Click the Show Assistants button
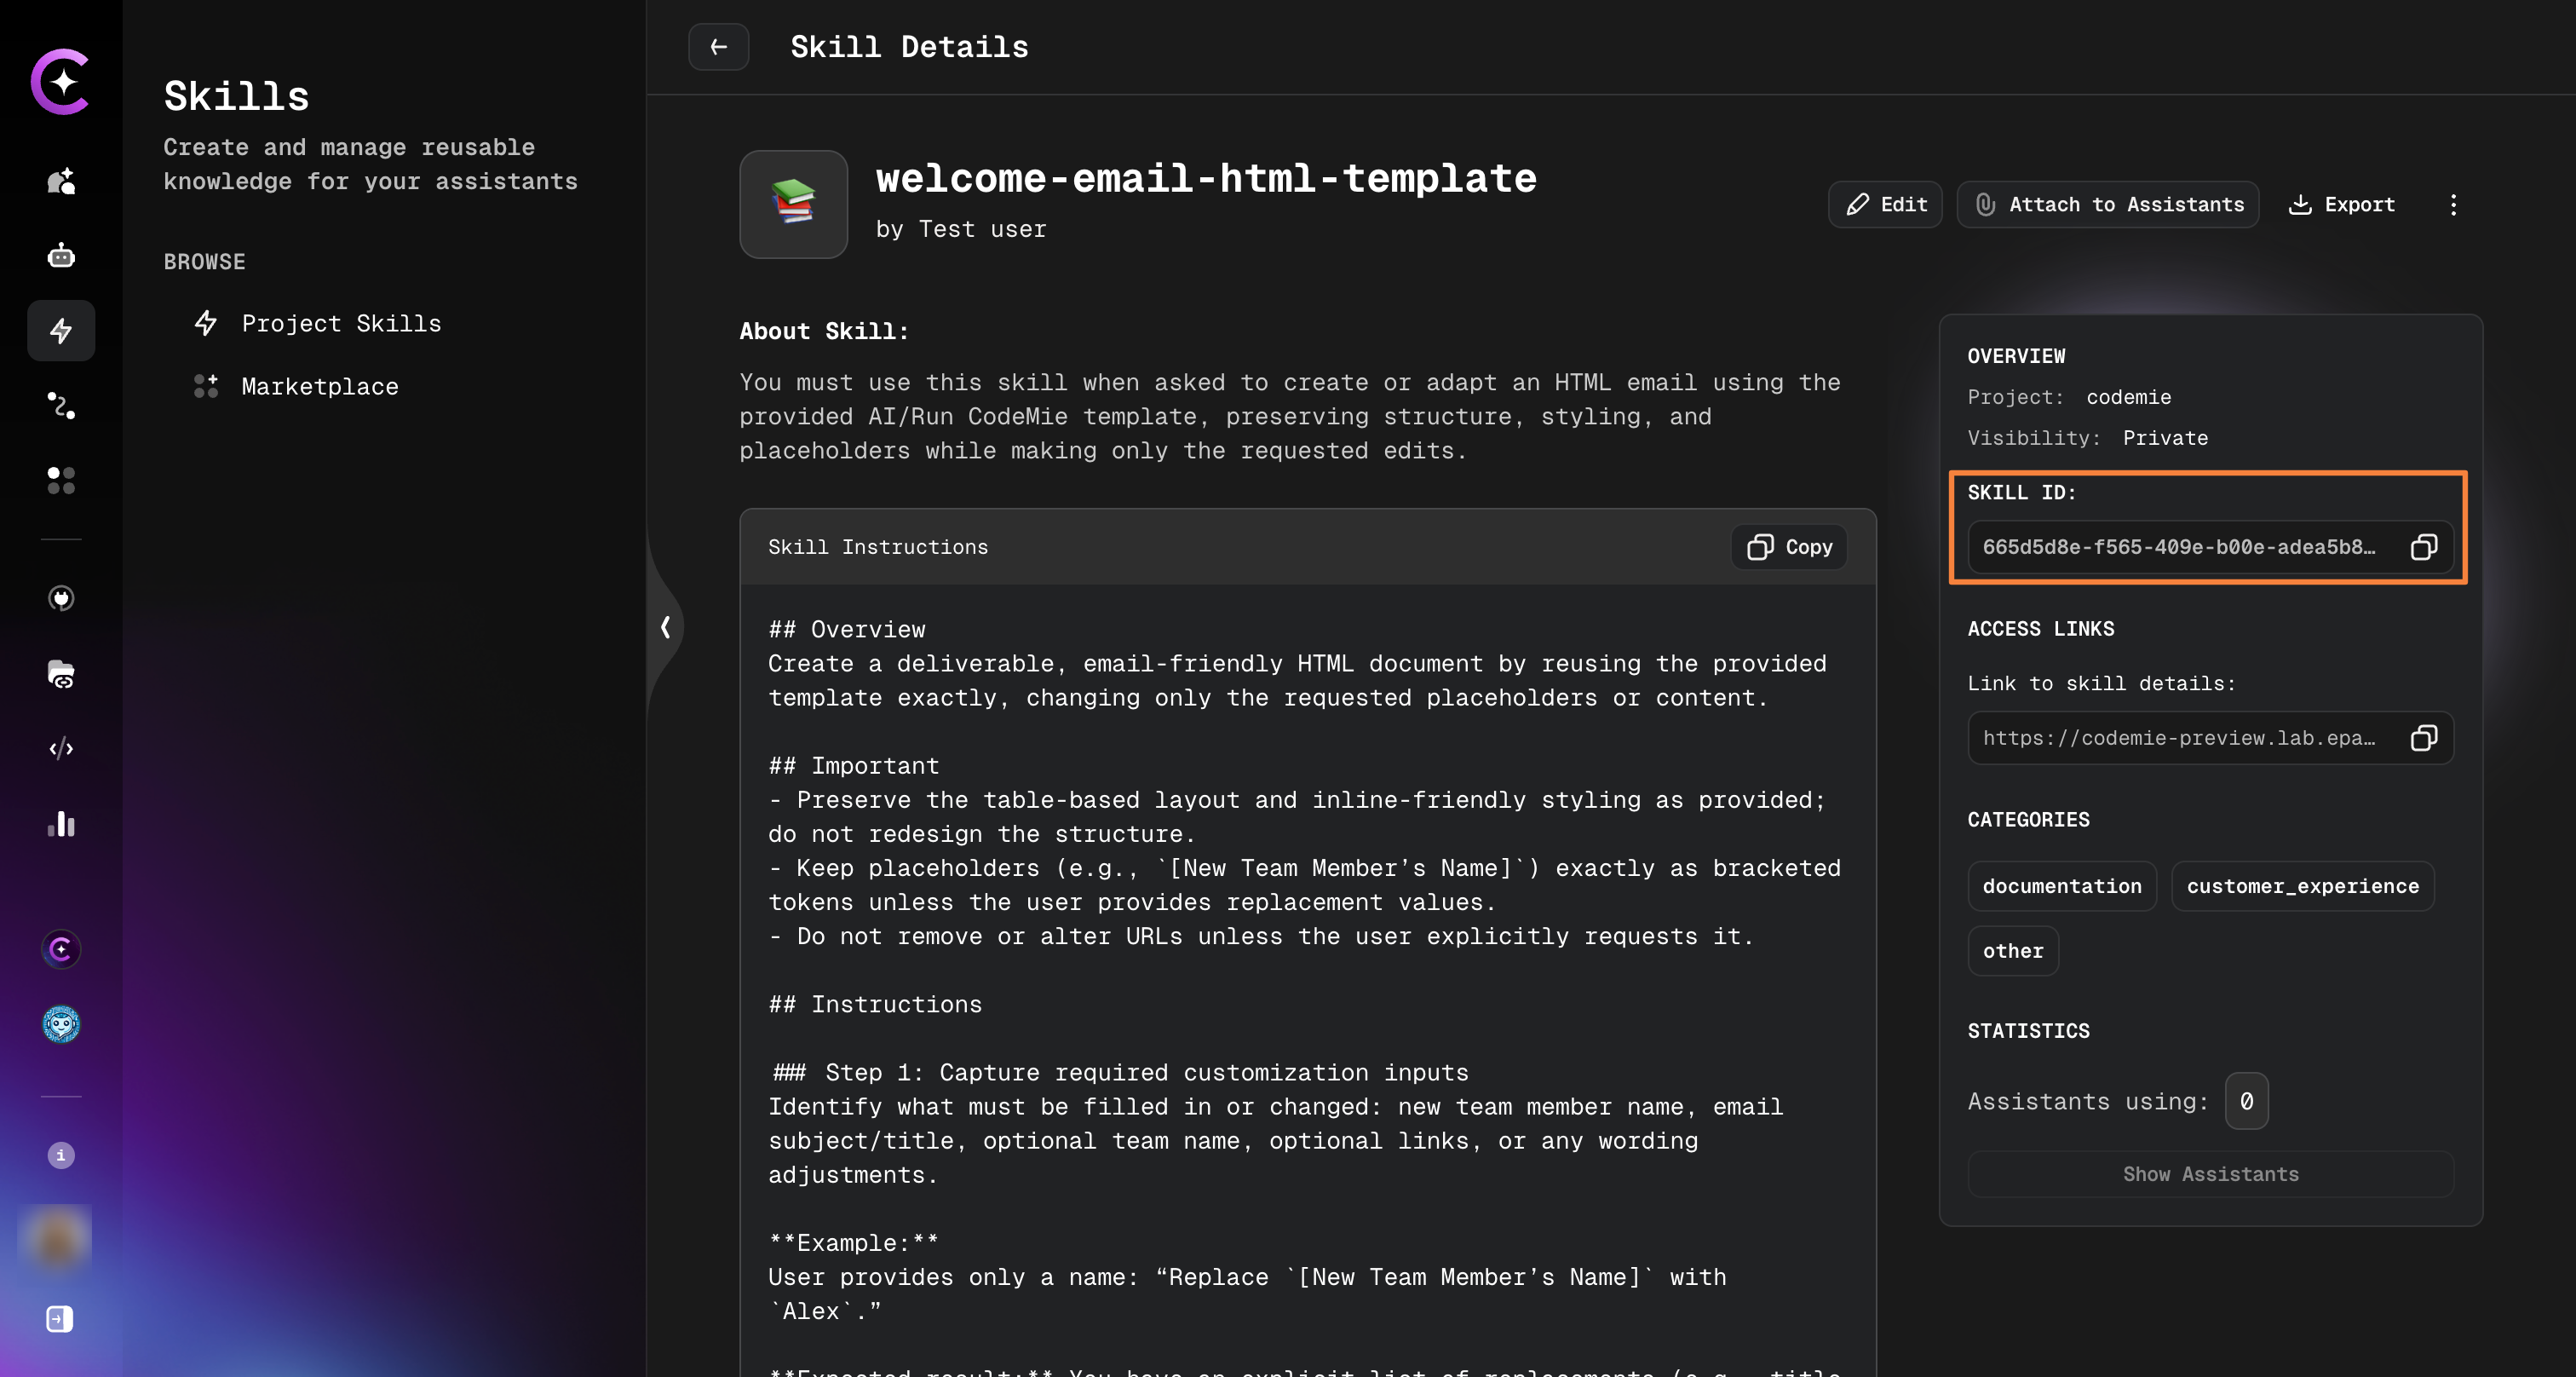2576x1377 pixels. pyautogui.click(x=2211, y=1174)
